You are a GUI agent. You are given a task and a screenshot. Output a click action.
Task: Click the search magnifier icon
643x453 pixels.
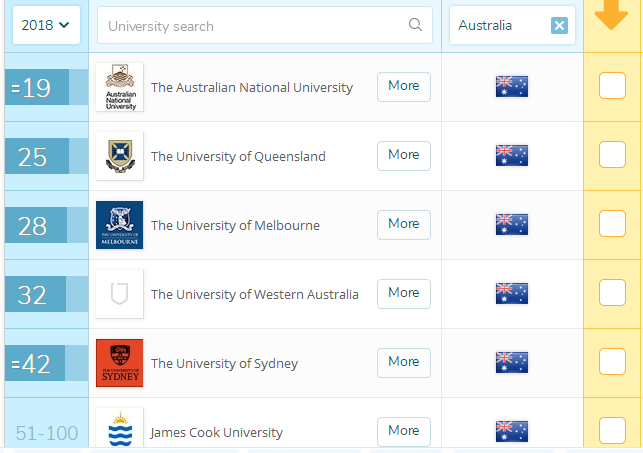point(416,25)
